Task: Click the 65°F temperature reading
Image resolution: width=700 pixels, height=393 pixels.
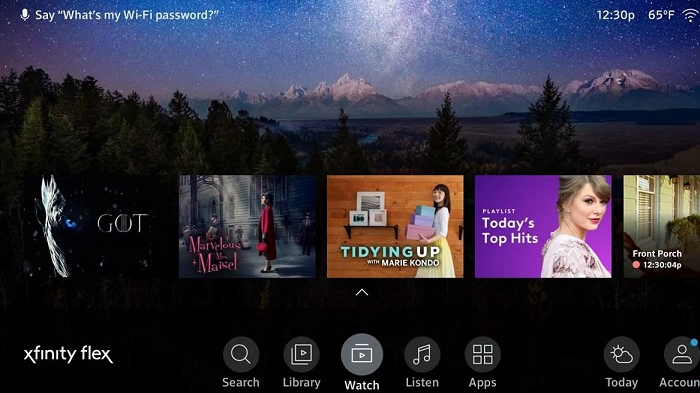Action: (661, 15)
